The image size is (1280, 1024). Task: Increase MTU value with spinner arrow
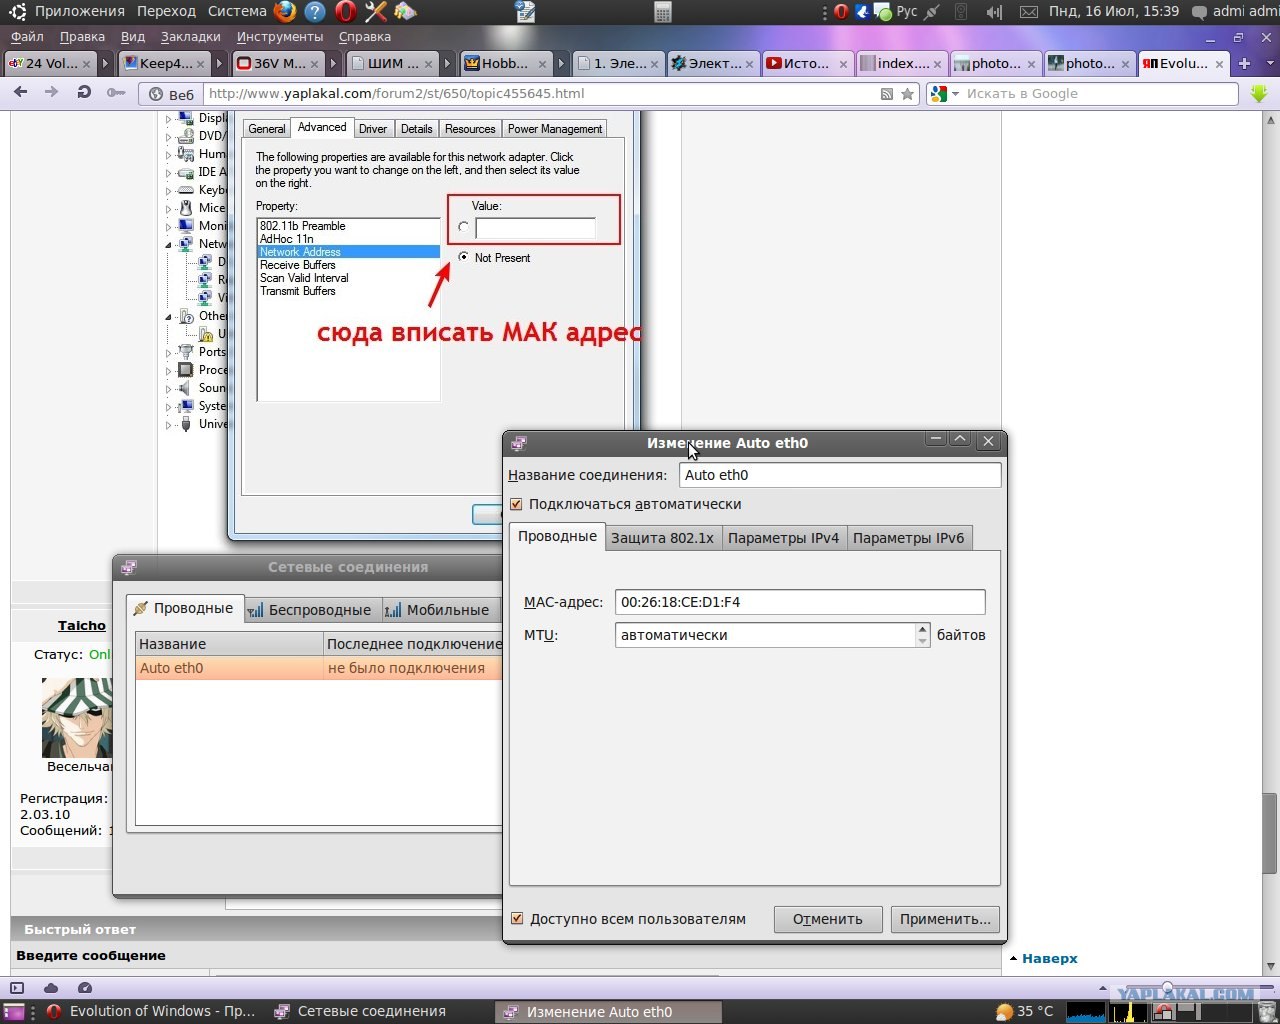(922, 629)
